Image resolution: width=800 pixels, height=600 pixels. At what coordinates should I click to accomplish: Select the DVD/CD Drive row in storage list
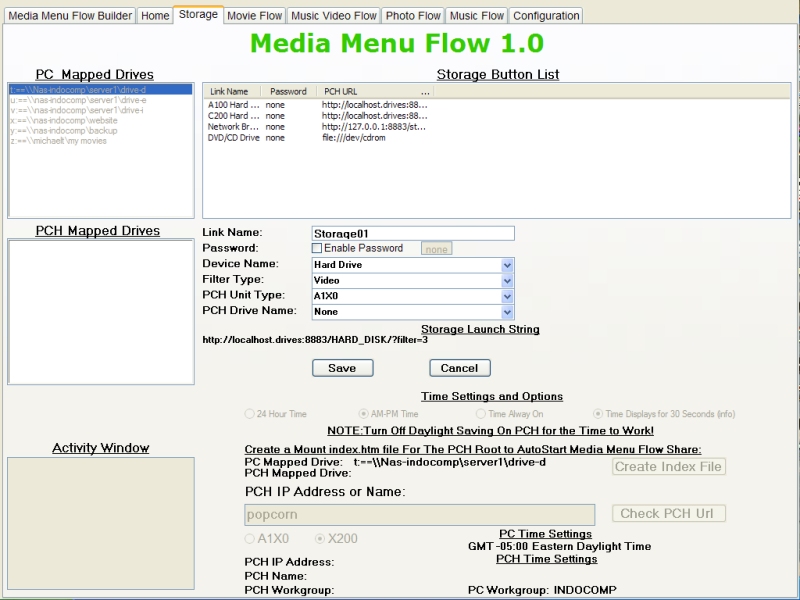point(234,138)
